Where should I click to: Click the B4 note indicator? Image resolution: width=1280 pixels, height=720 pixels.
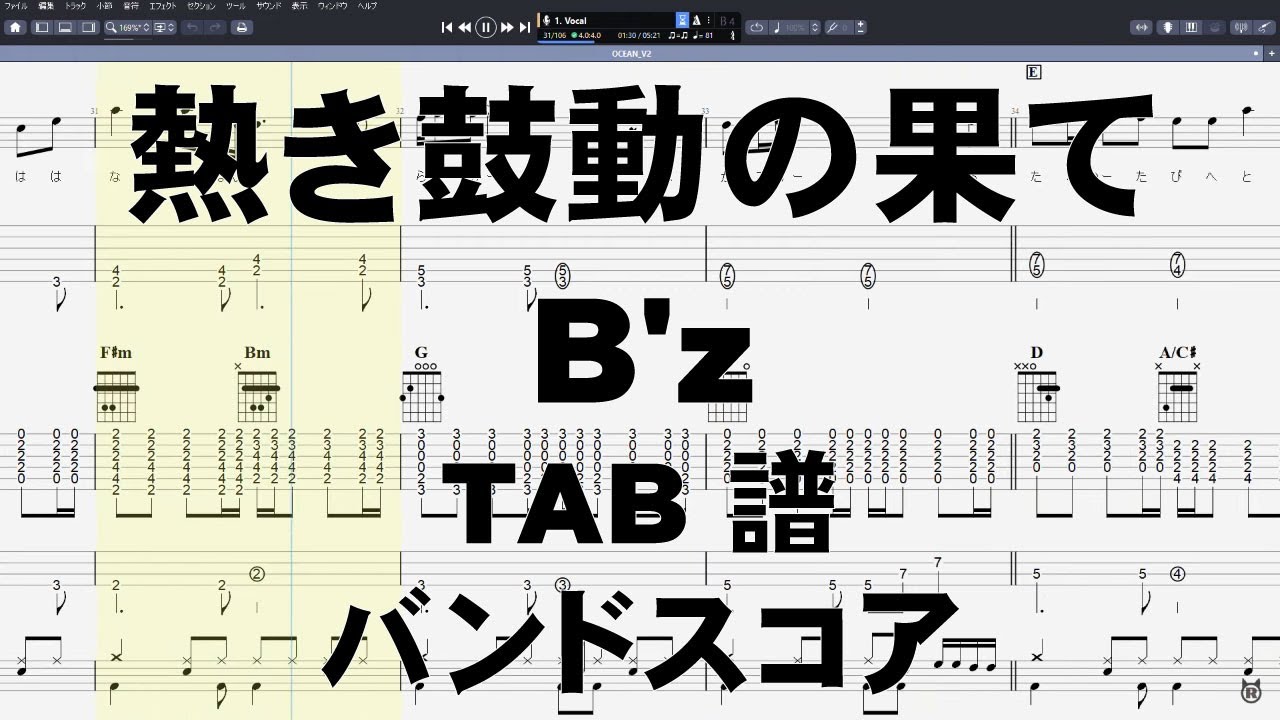point(727,21)
